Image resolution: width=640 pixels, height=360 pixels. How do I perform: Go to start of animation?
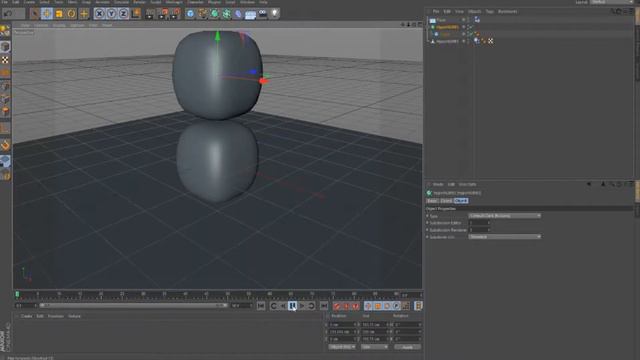pos(261,306)
